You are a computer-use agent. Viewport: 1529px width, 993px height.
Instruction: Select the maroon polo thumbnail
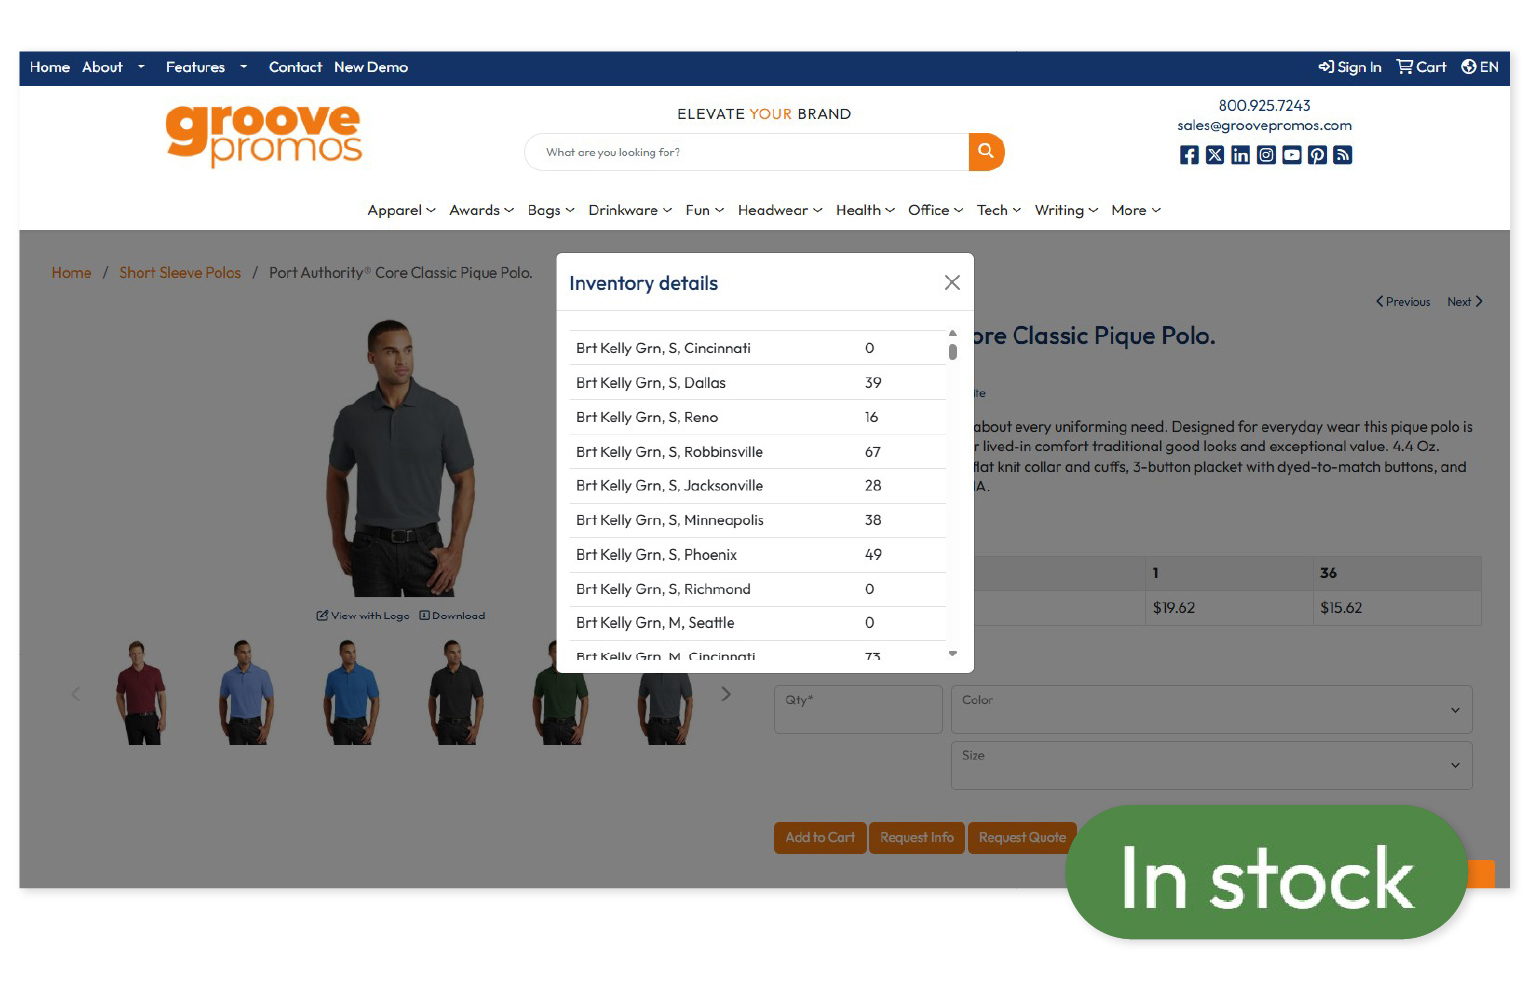[x=141, y=692]
